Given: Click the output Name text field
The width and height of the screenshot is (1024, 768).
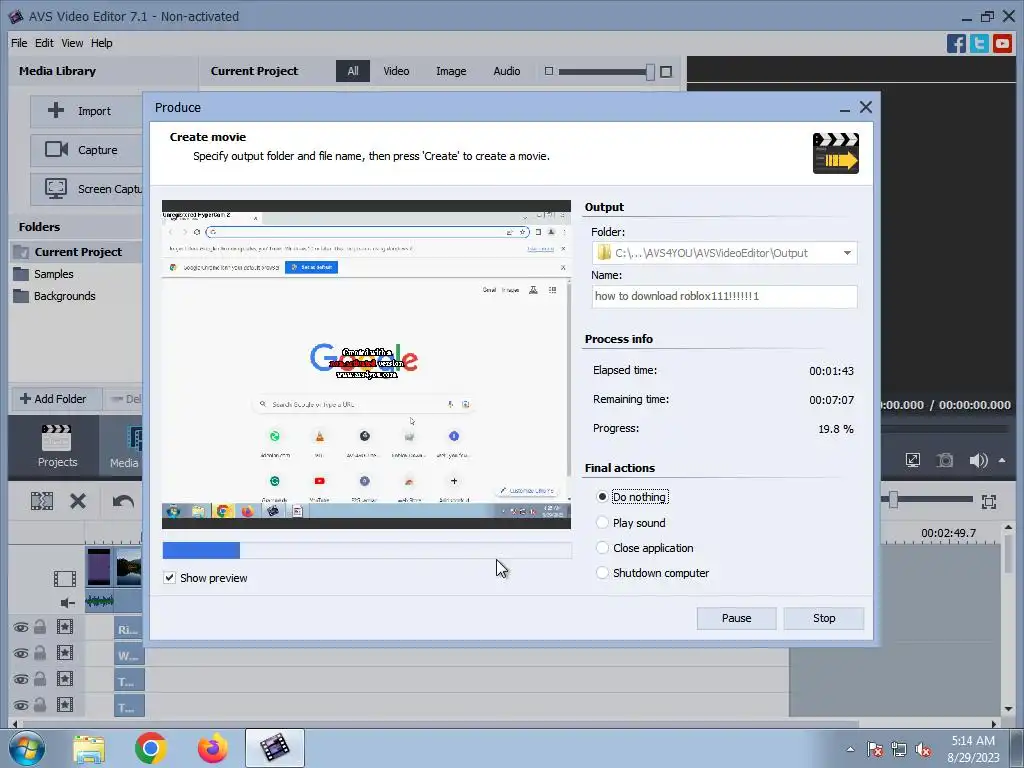Looking at the screenshot, I should (724, 296).
